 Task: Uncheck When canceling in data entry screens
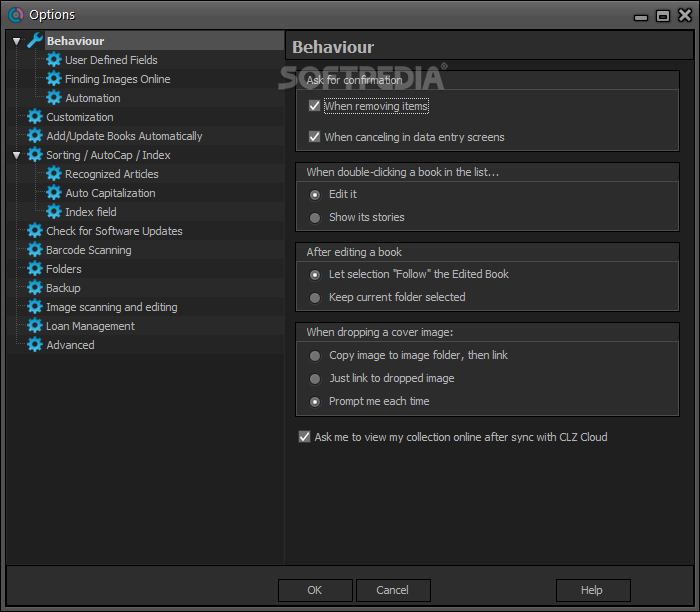[x=314, y=137]
